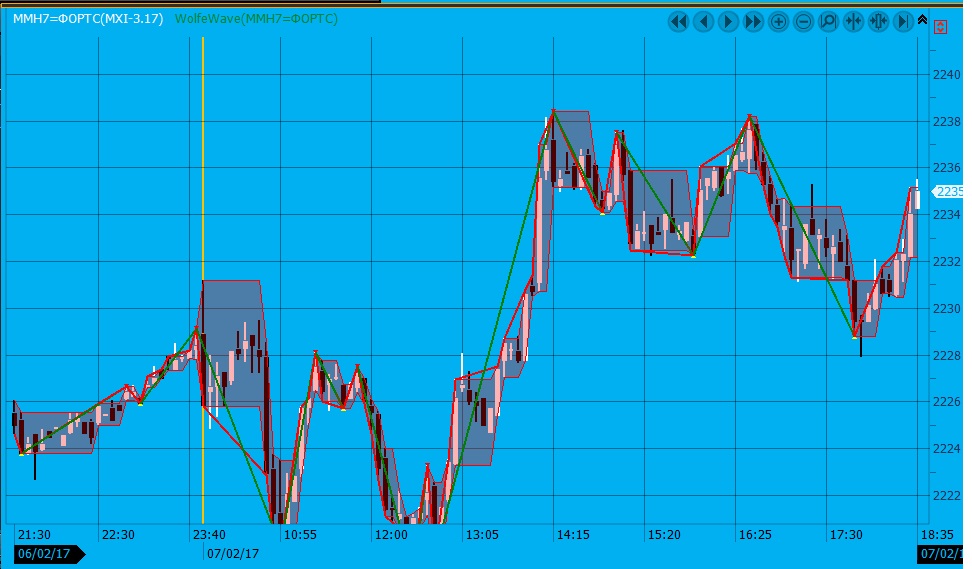The height and width of the screenshot is (569, 972).
Task: Click the current price tag 2235
Action: [x=948, y=191]
